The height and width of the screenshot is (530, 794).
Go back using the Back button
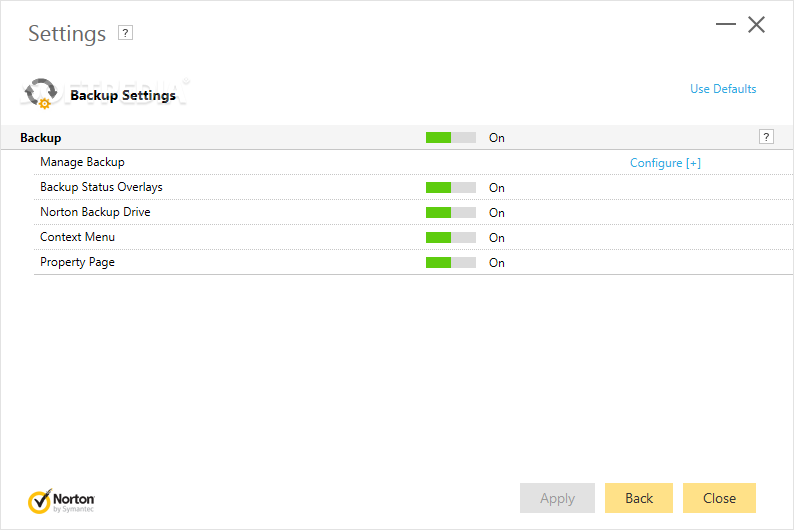pos(639,498)
